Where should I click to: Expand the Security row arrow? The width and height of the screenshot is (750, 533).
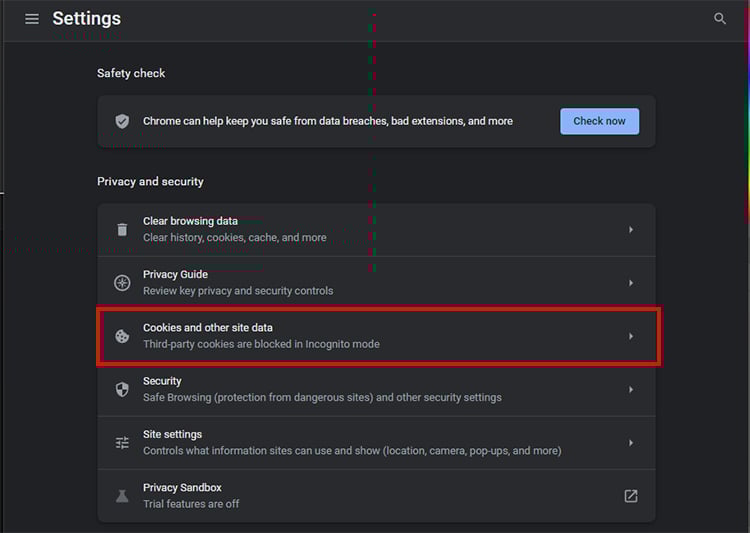(631, 389)
